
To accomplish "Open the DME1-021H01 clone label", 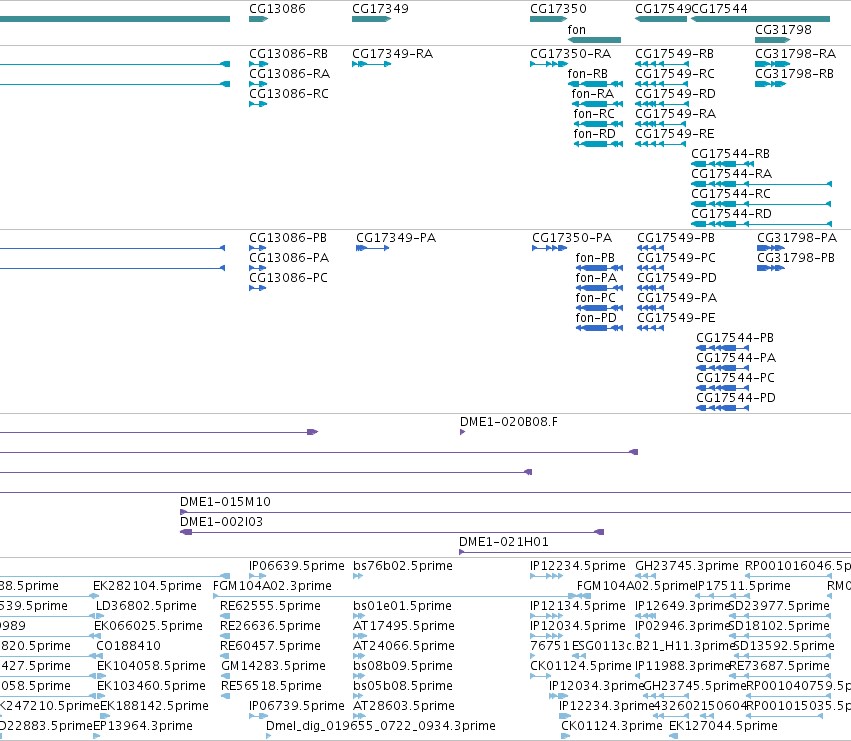I will 504,542.
